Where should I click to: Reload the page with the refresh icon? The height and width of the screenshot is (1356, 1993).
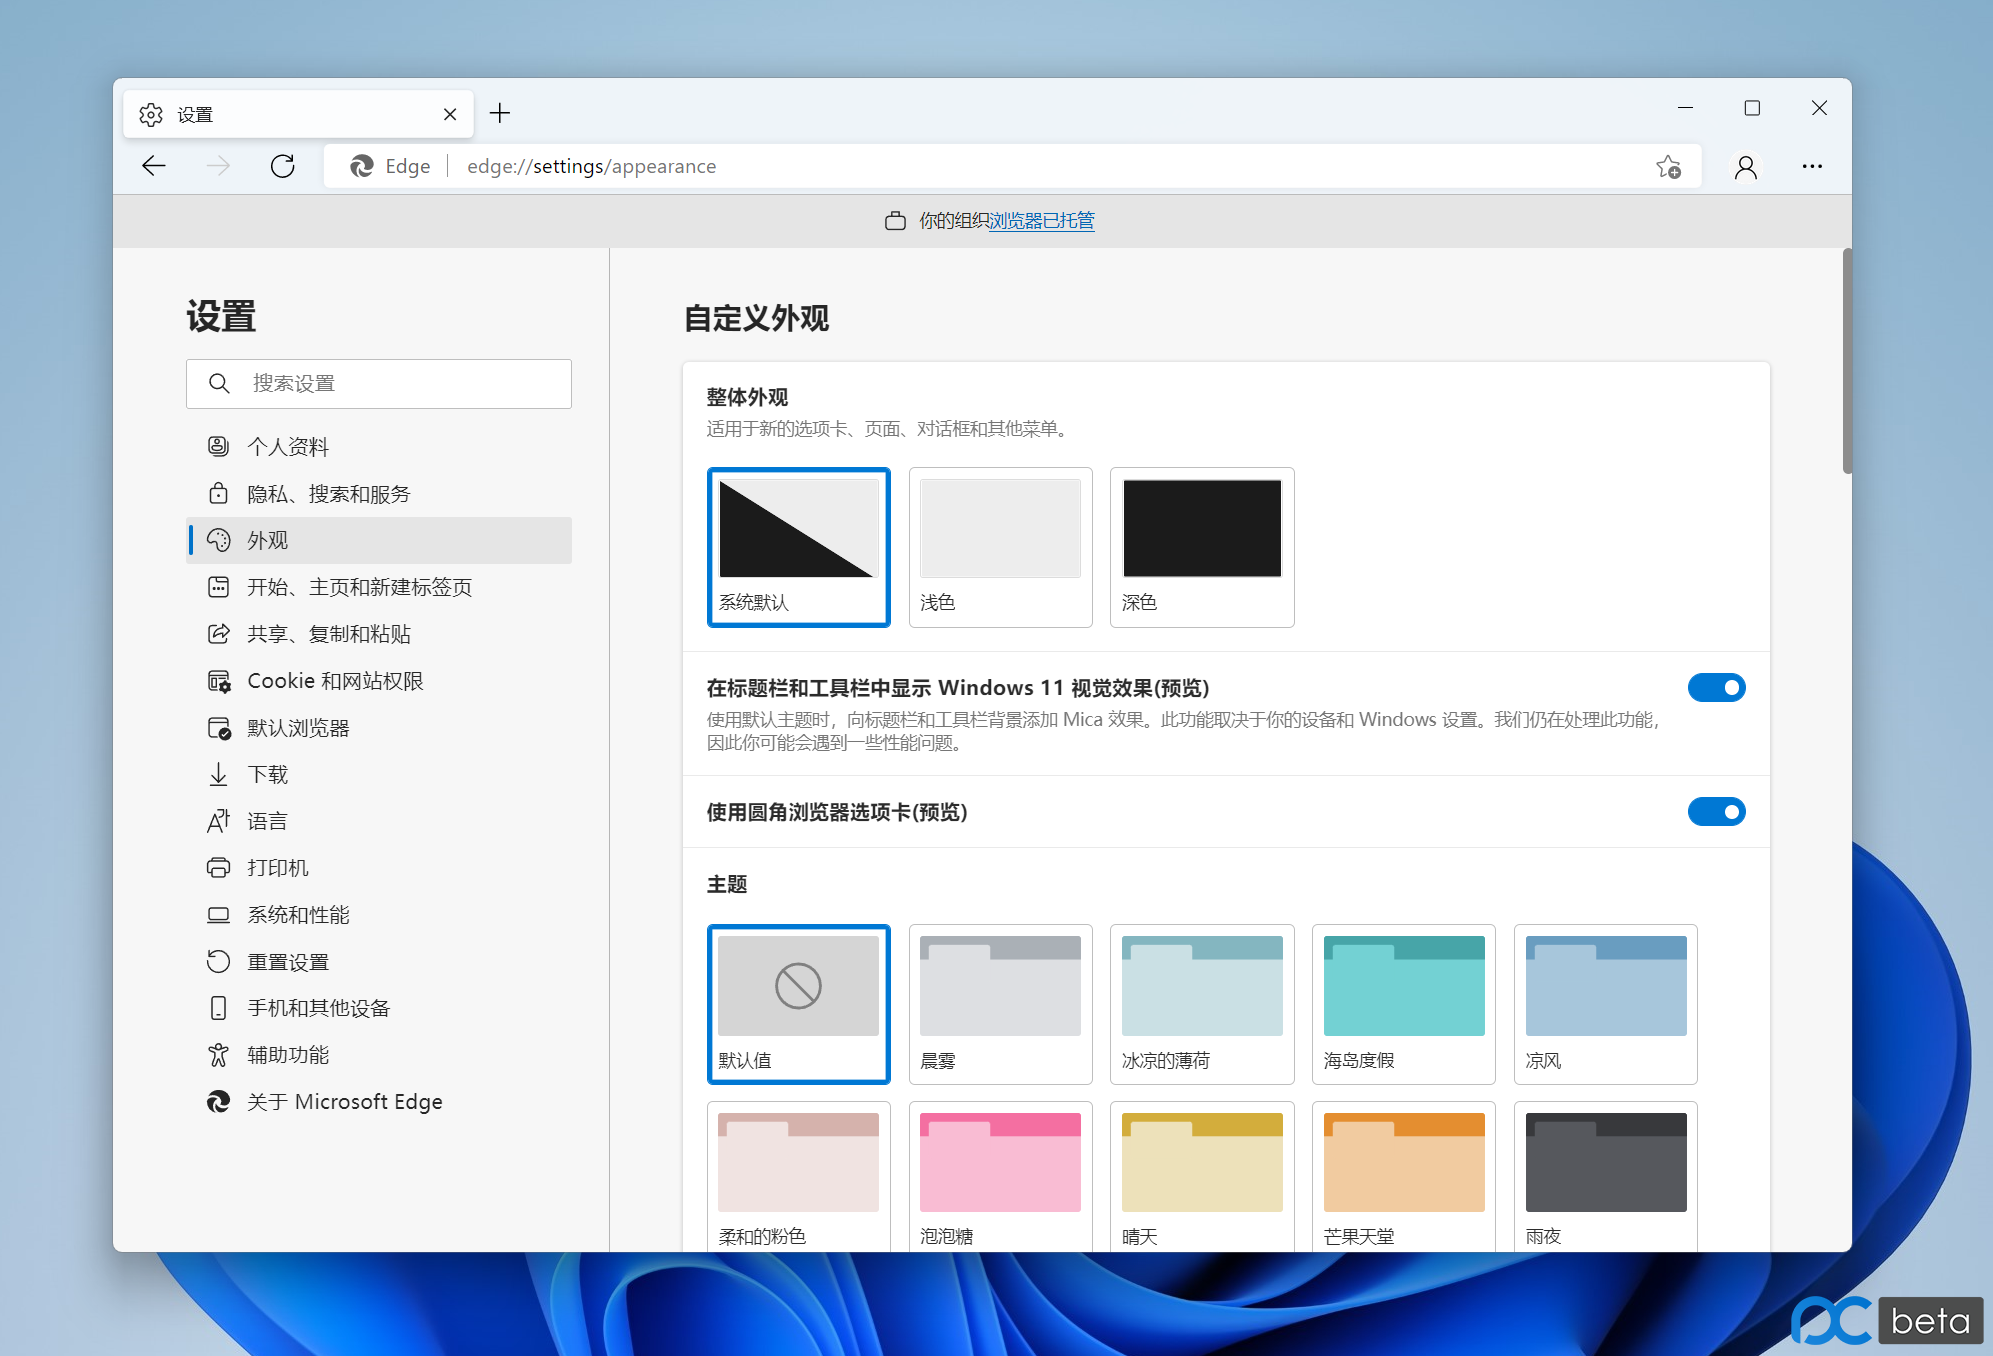283,166
